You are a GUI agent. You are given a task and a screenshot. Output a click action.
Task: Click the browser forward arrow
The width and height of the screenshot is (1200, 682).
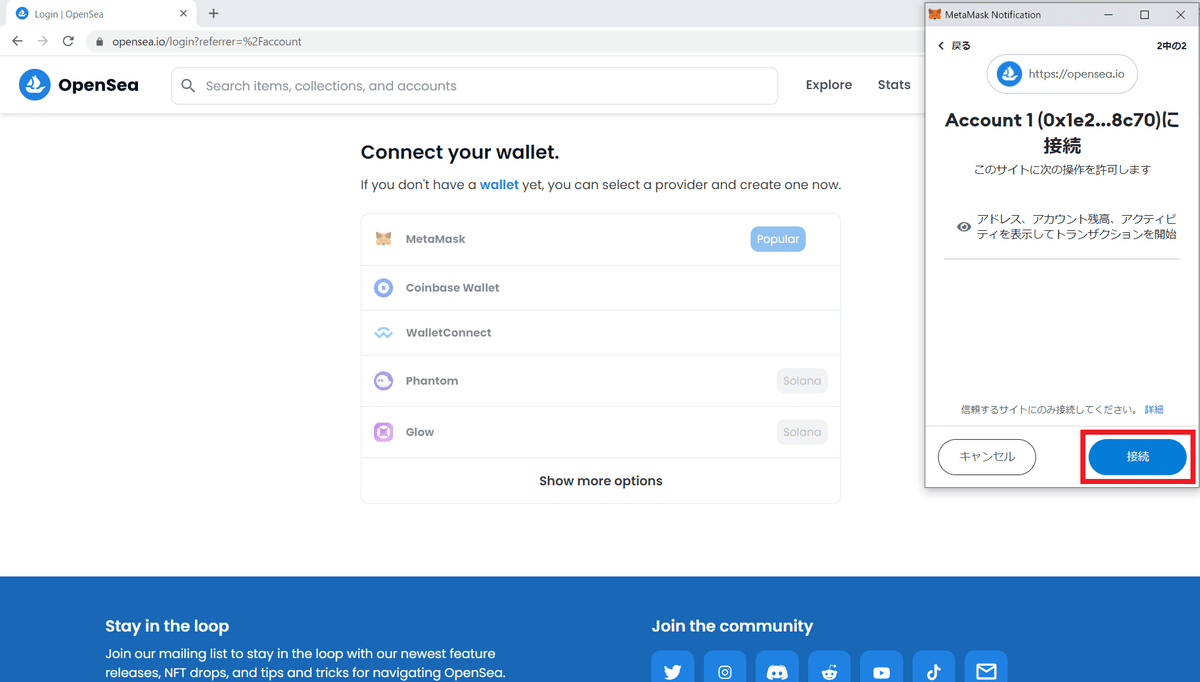coord(42,41)
